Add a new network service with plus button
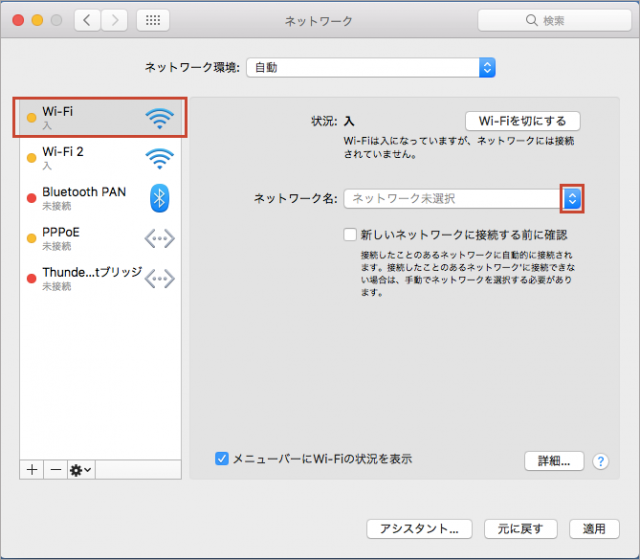The image size is (640, 560). [33, 469]
